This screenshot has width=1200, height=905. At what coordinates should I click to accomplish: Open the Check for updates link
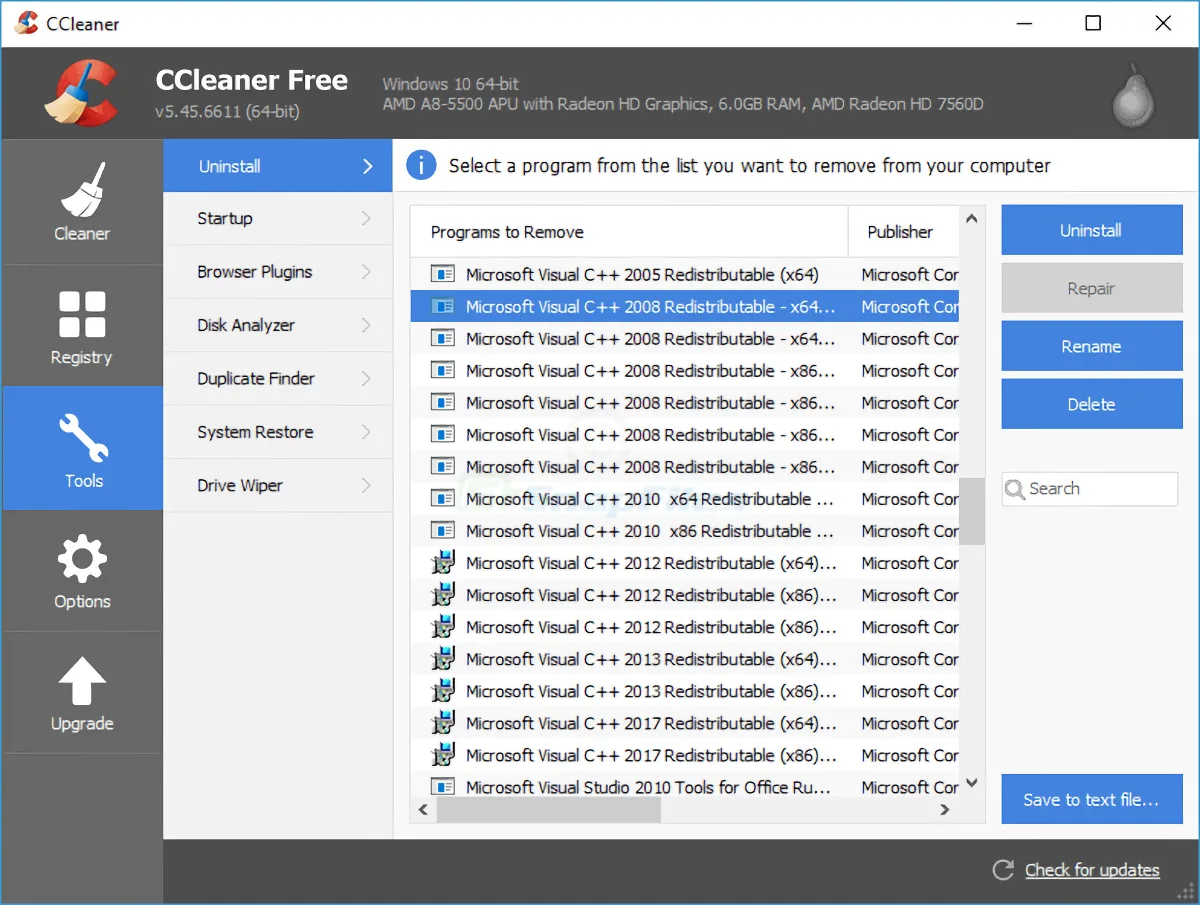coord(1092,870)
